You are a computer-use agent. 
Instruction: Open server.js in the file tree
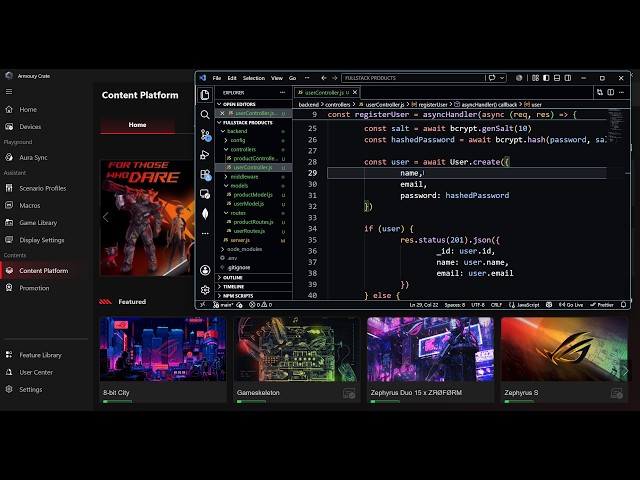[253, 240]
